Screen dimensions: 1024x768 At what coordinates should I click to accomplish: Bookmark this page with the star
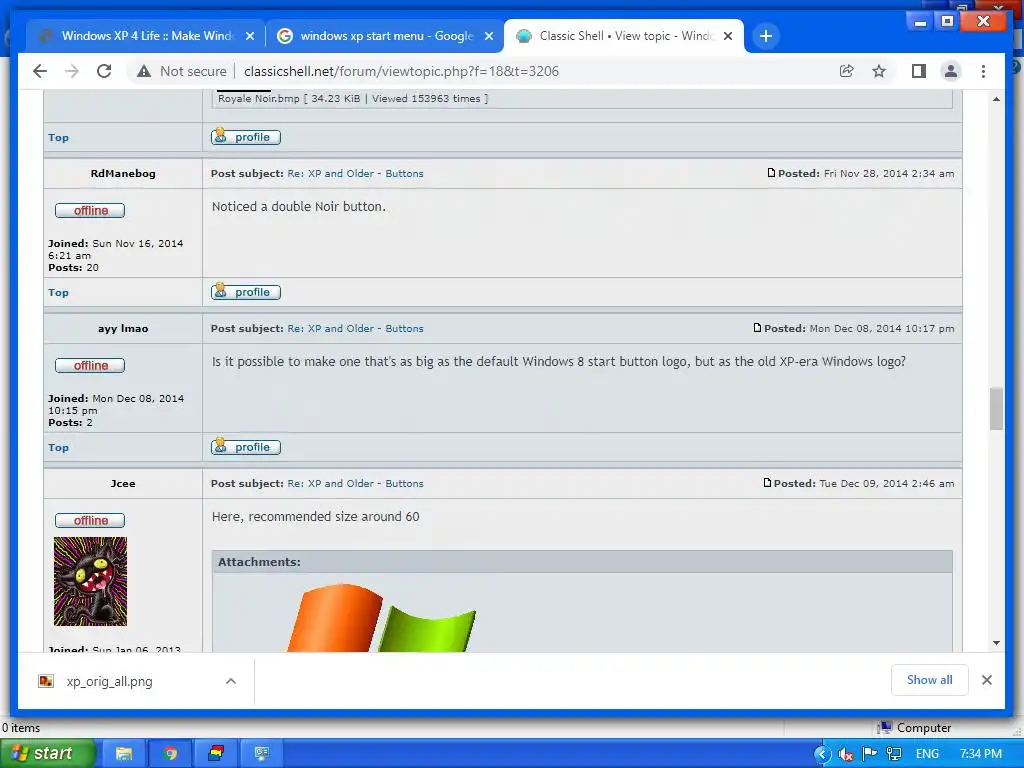point(879,71)
